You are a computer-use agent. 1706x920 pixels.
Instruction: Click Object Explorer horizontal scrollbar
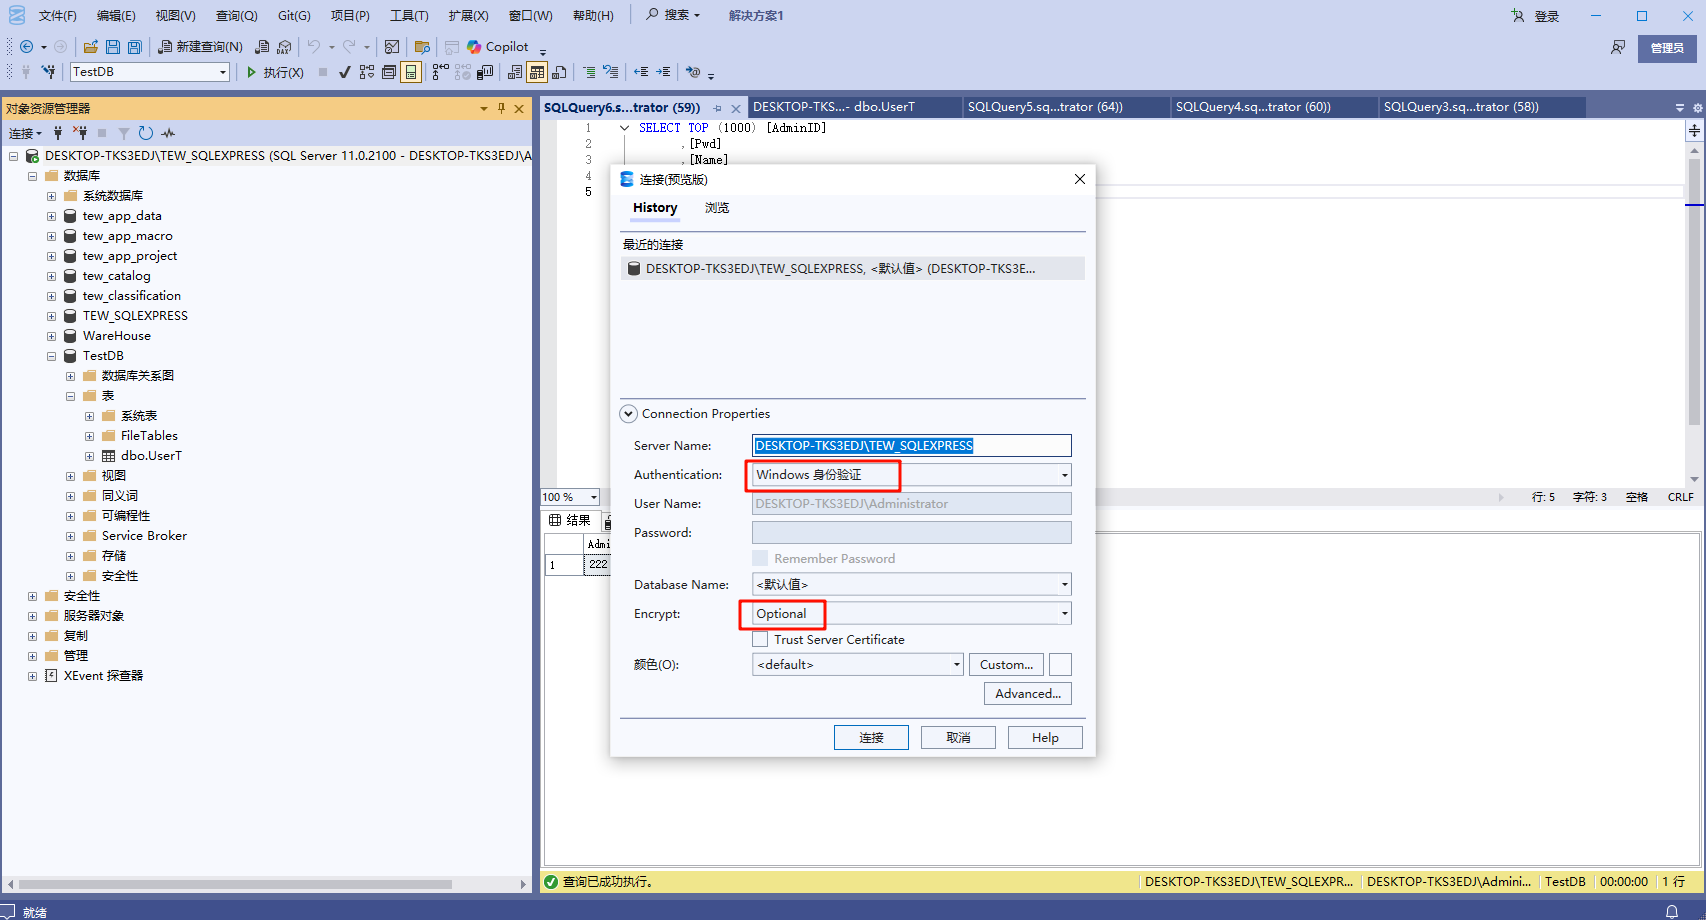(236, 884)
